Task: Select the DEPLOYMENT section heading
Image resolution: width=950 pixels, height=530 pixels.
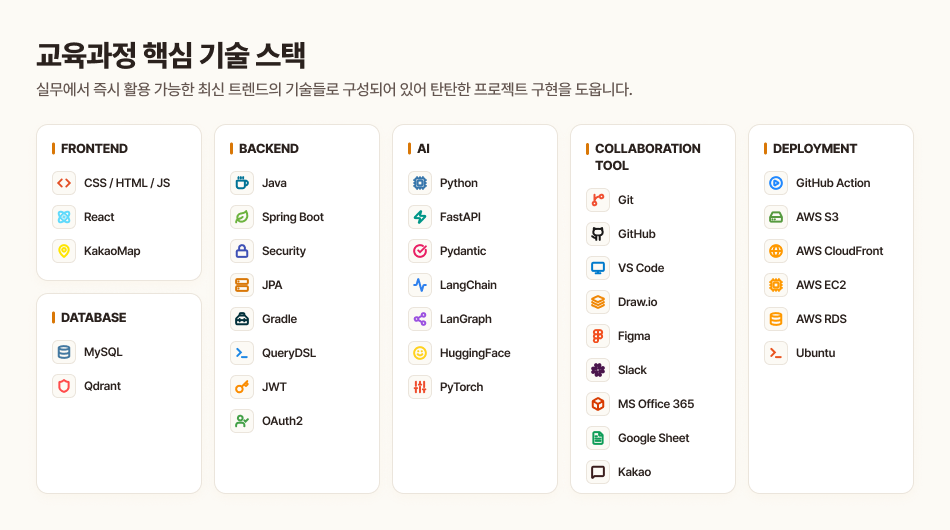Action: [815, 148]
